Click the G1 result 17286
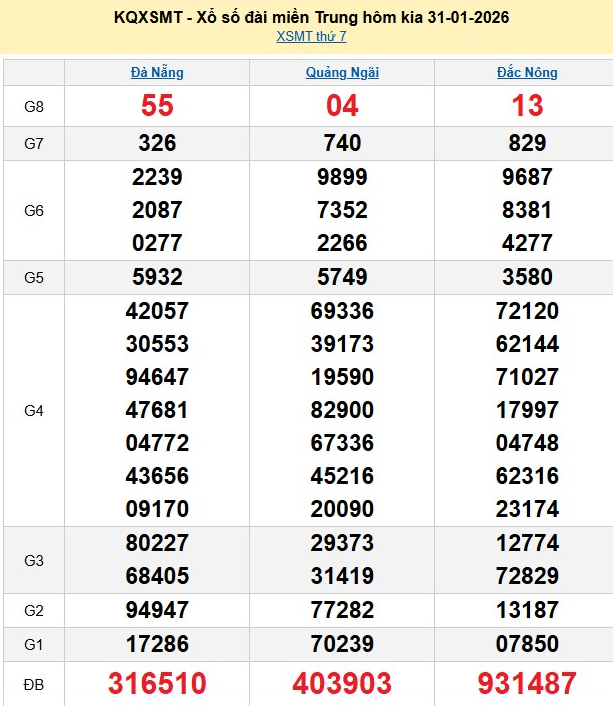Screen dimensions: 613x706 click(x=157, y=645)
